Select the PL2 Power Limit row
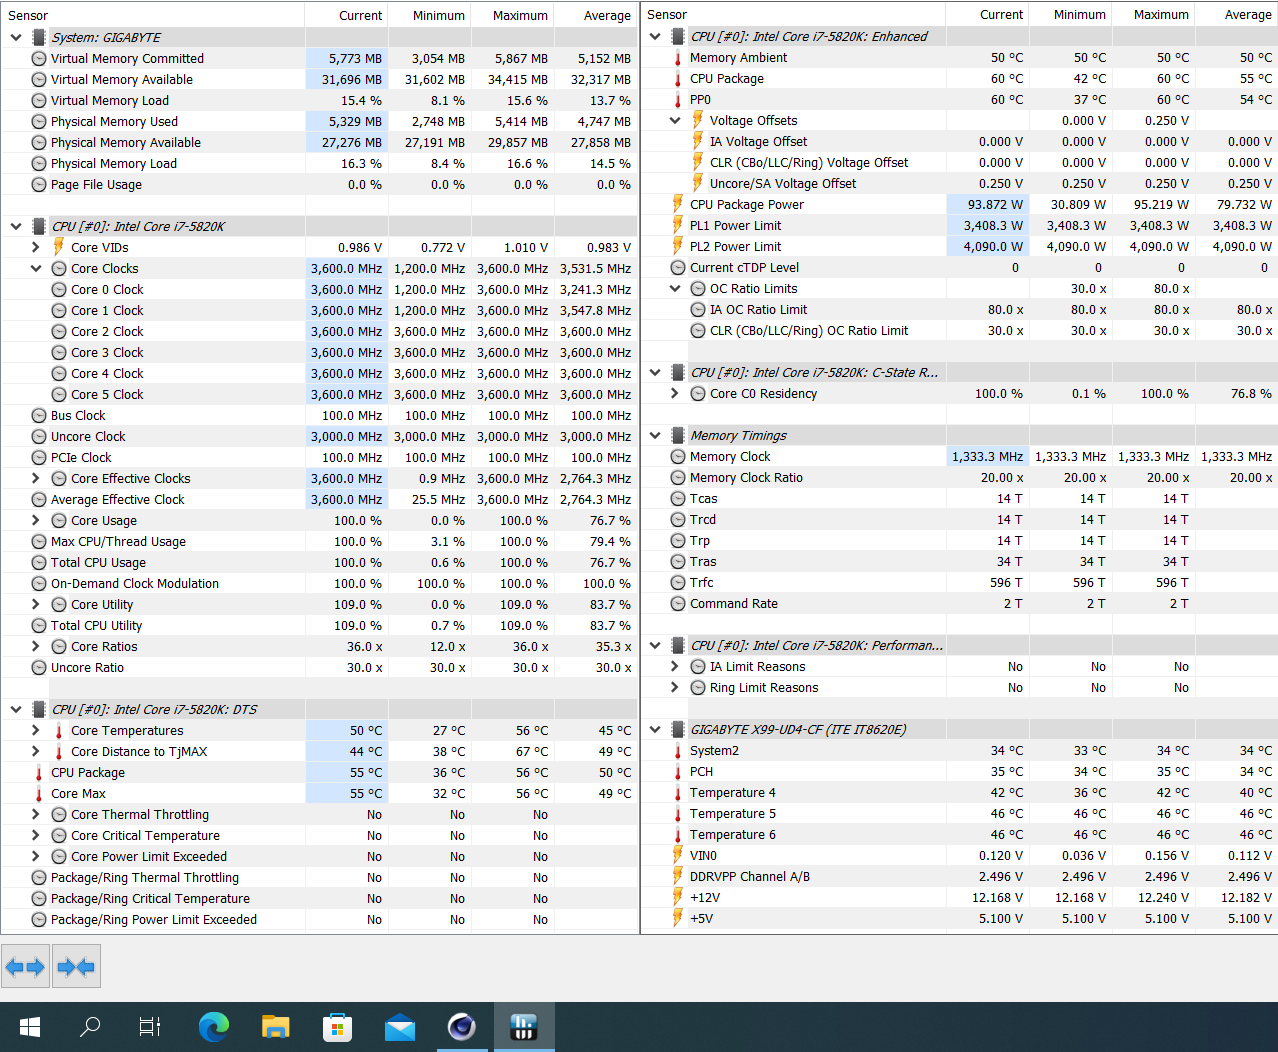 (960, 246)
